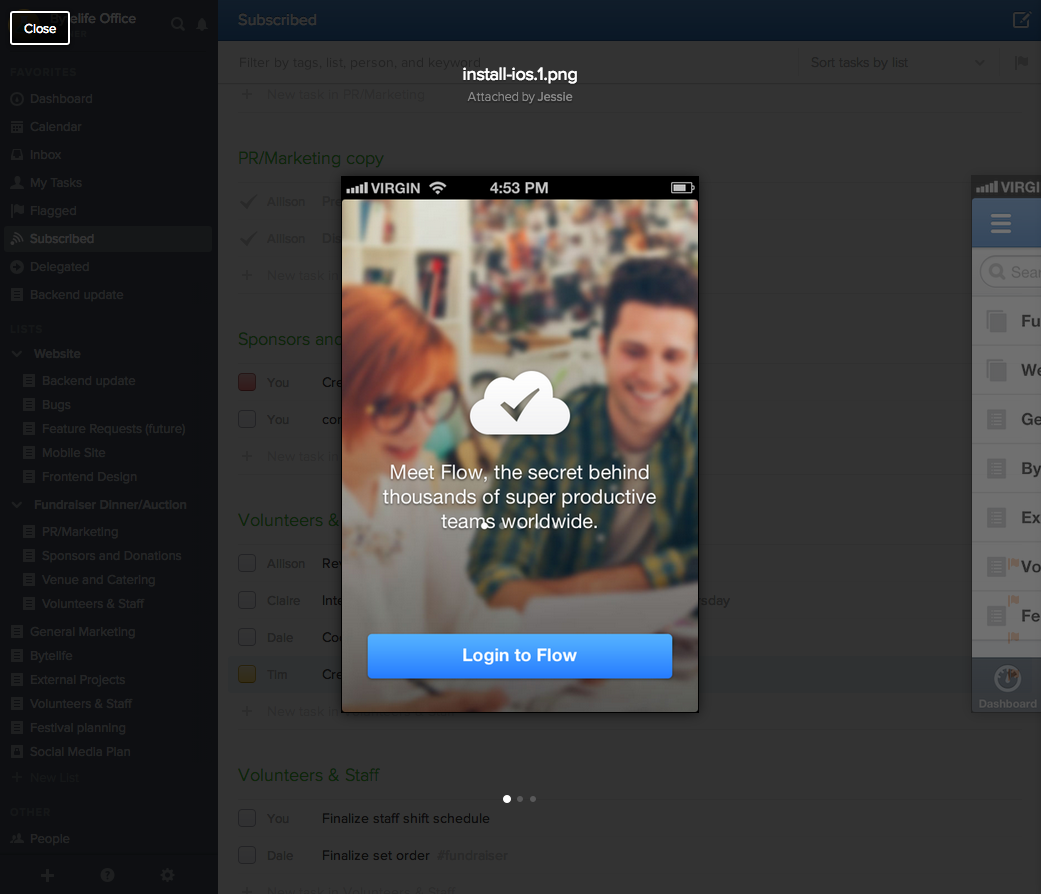The image size is (1041, 894).
Task: Check Claire's task checkbox
Action: (247, 600)
